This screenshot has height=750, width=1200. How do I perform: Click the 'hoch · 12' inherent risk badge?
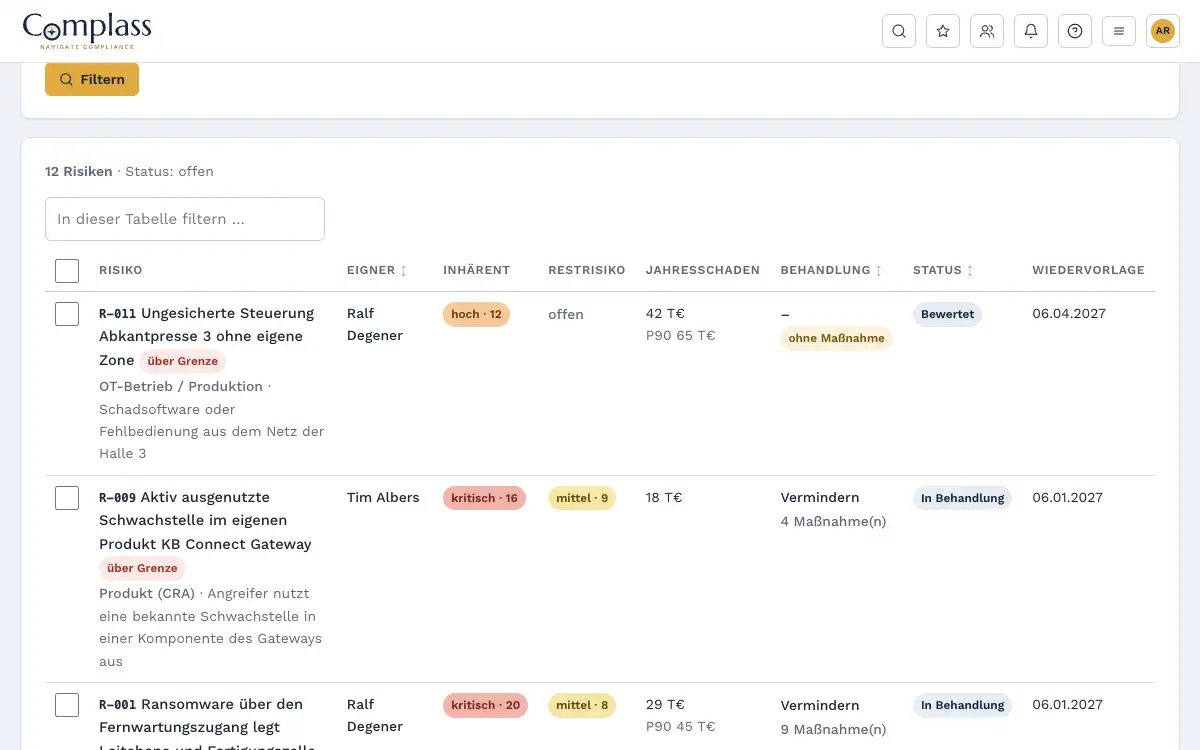(476, 314)
